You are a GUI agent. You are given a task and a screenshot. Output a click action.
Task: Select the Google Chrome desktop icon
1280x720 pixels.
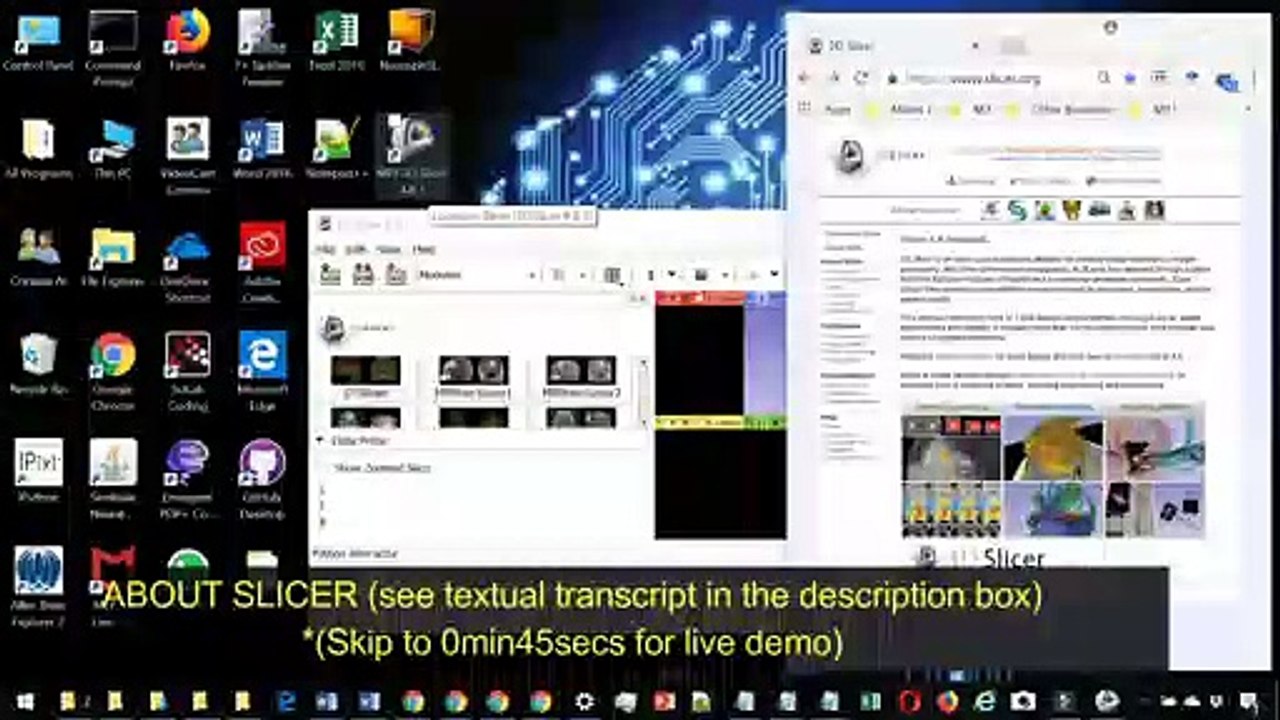[x=112, y=370]
